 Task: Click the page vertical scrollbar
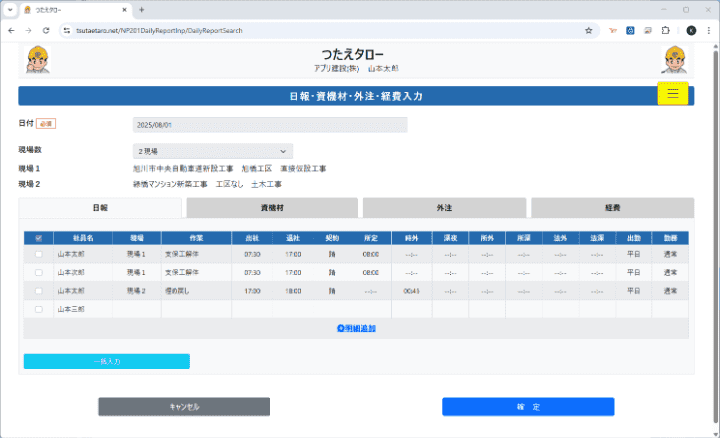[715, 239]
